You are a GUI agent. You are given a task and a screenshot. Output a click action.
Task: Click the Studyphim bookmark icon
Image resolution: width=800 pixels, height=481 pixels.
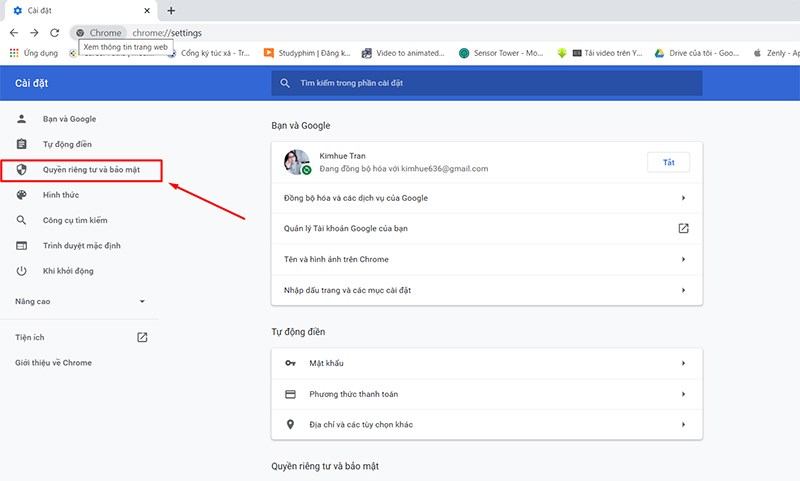269,53
